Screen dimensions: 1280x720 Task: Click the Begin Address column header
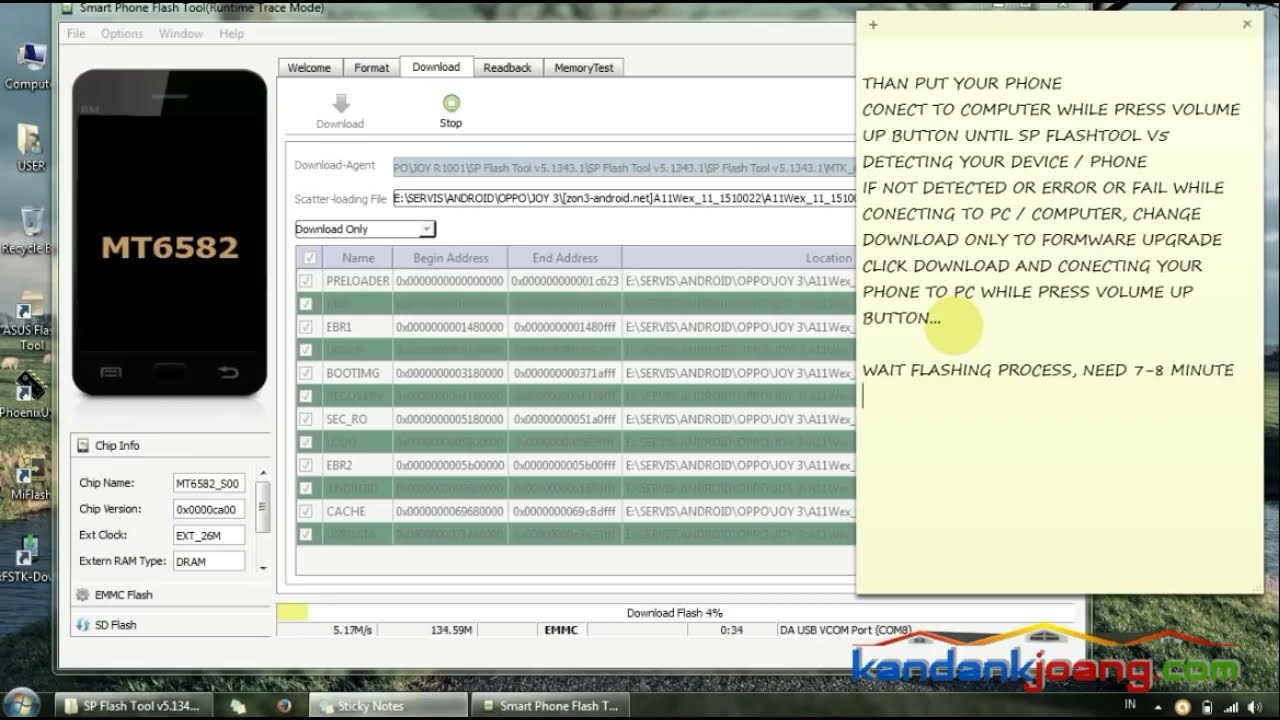pos(450,258)
